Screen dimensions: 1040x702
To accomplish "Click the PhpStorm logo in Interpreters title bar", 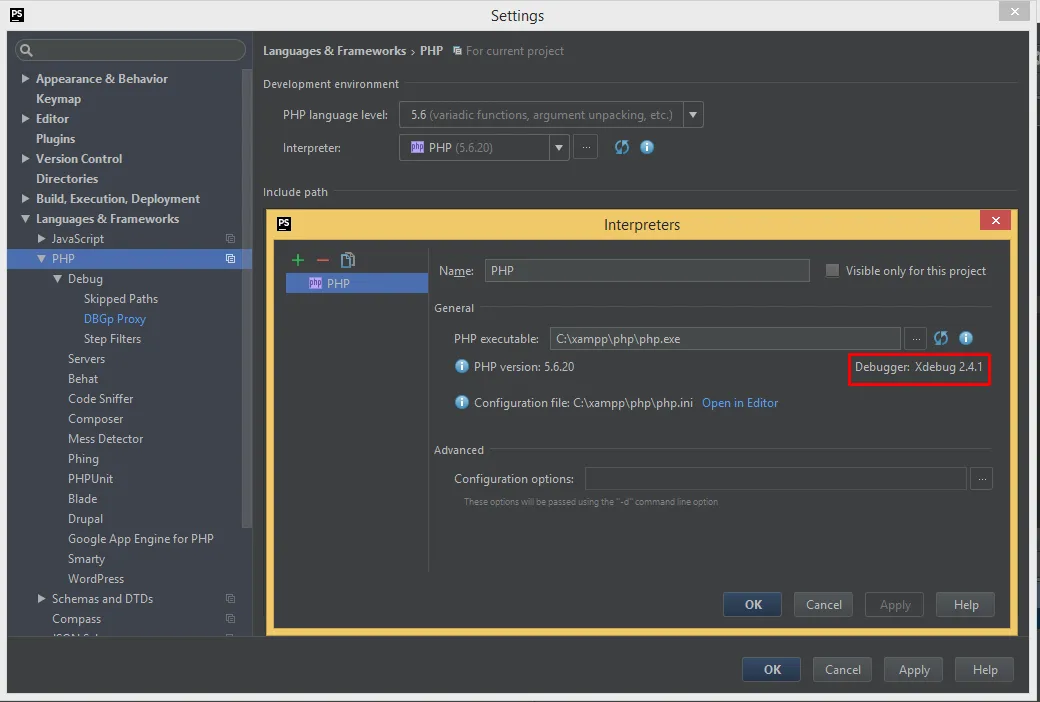I will [284, 224].
